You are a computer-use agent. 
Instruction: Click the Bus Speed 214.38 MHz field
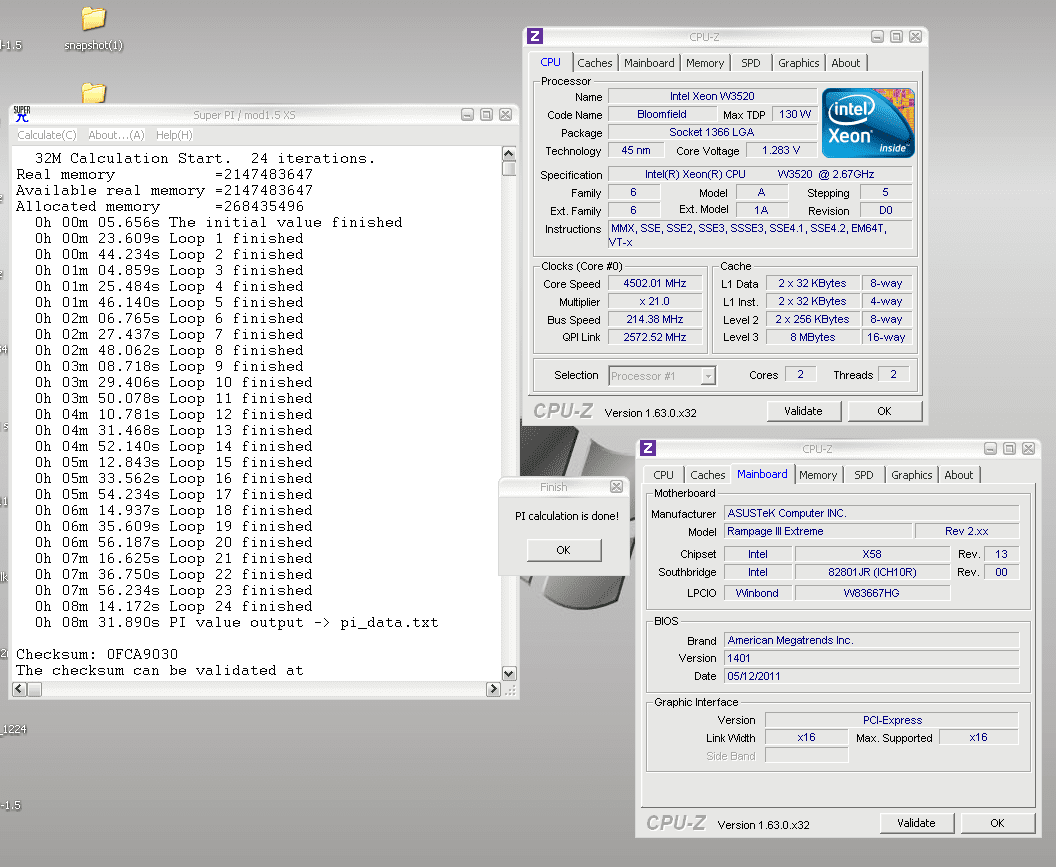click(655, 319)
